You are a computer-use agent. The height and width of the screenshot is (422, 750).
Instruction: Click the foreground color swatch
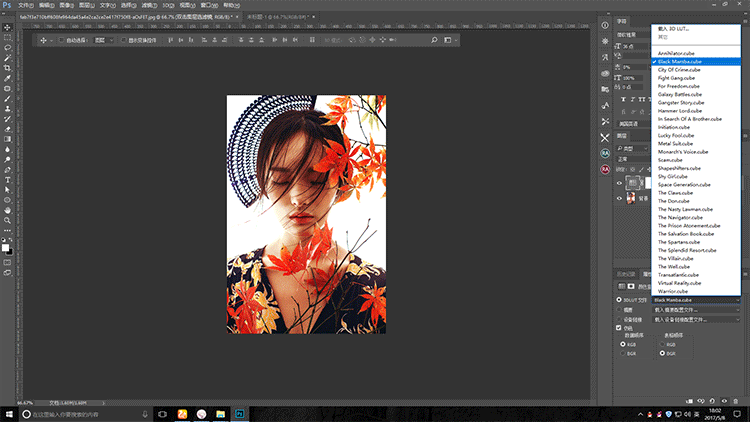[5, 247]
